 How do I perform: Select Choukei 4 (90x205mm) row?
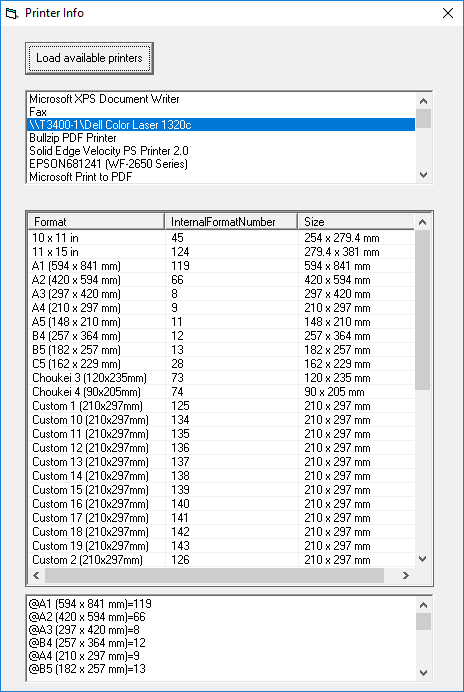point(222,392)
